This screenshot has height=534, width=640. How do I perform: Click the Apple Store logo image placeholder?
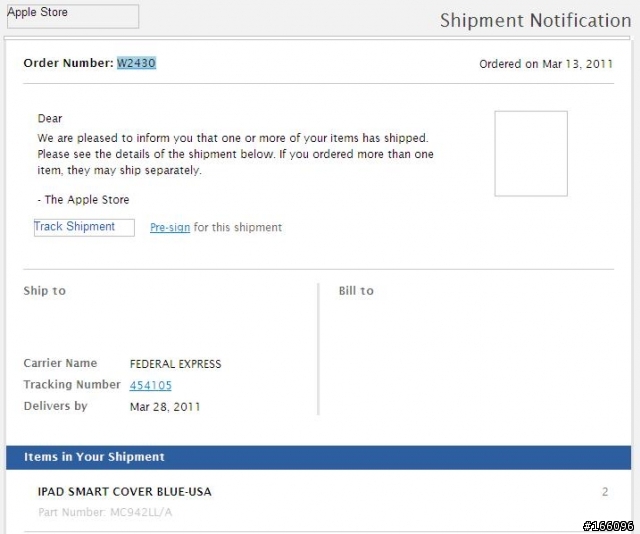[73, 16]
